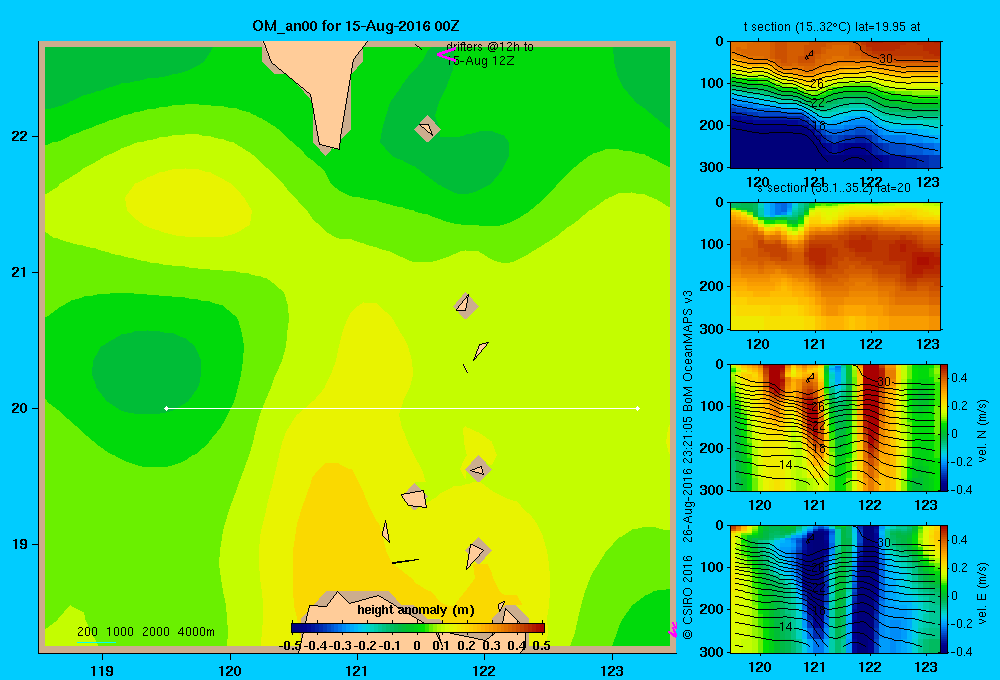Viewport: 1000px width, 680px height.
Task: Click the '-0.5' tick on the height anomaly bar
Action: (290, 646)
